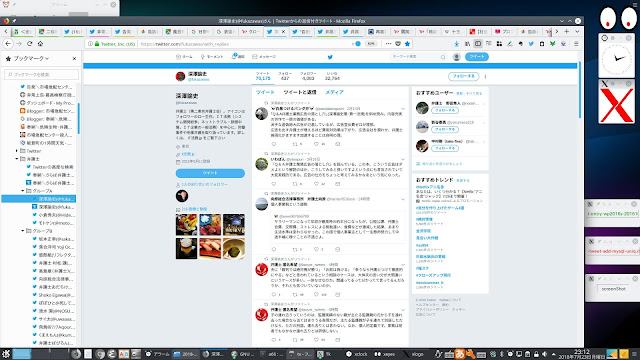640x360 pixels.
Task: Open the page actions three-dot menu
Action: point(388,44)
